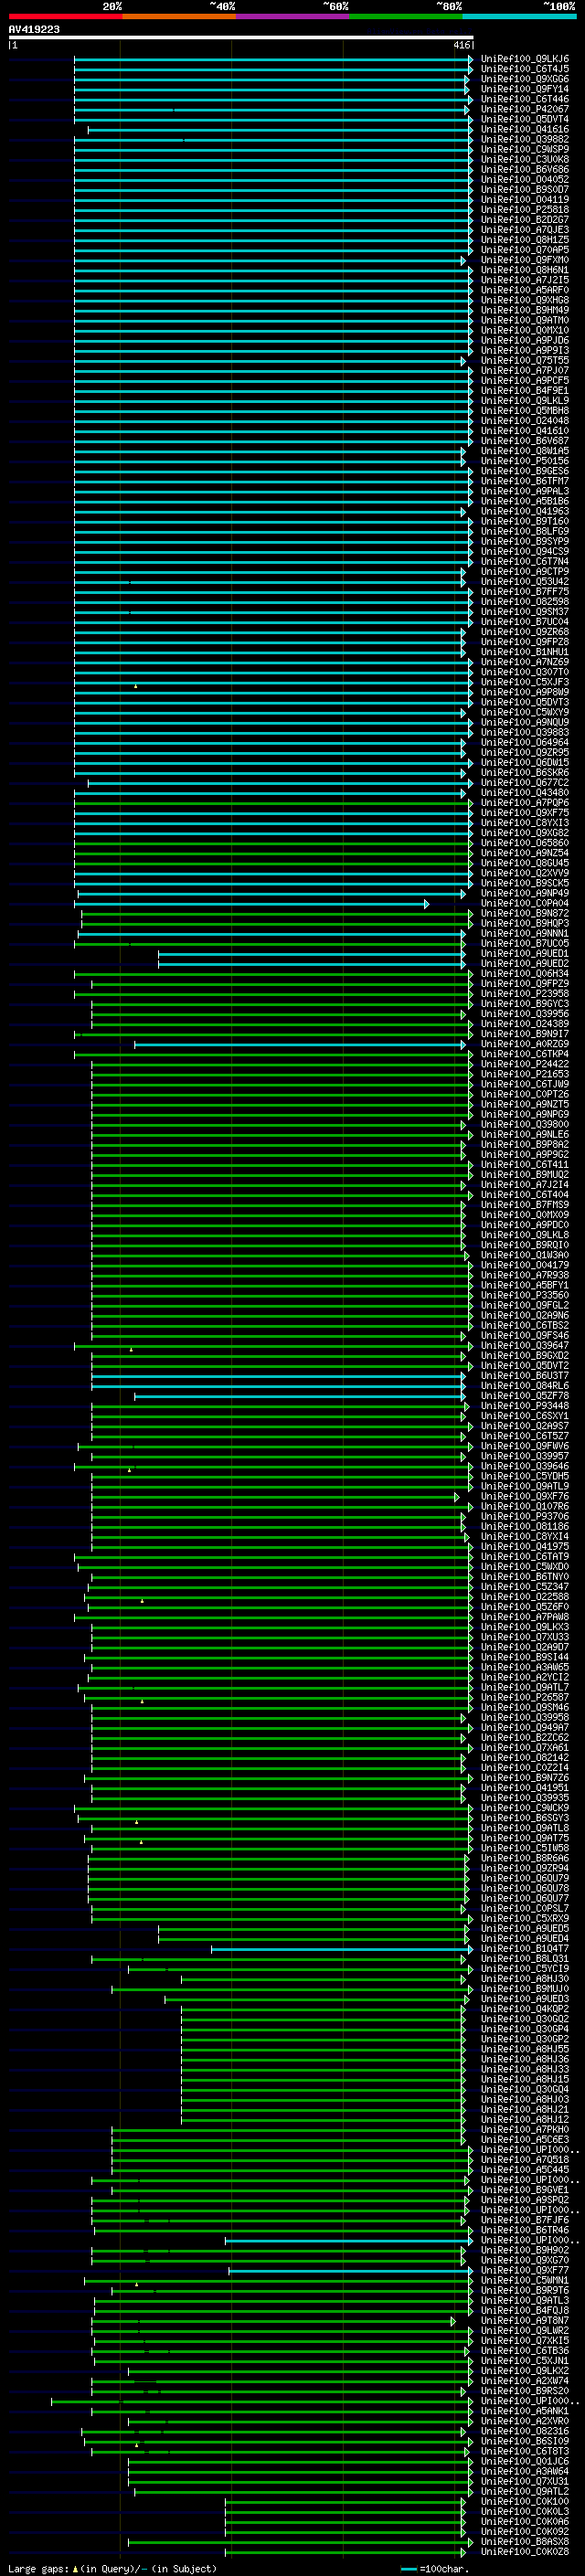Screen dimensions: 585x2576
Task: Select the UniRef100_Q9XHG8 entry
Action: pyautogui.click(x=525, y=300)
